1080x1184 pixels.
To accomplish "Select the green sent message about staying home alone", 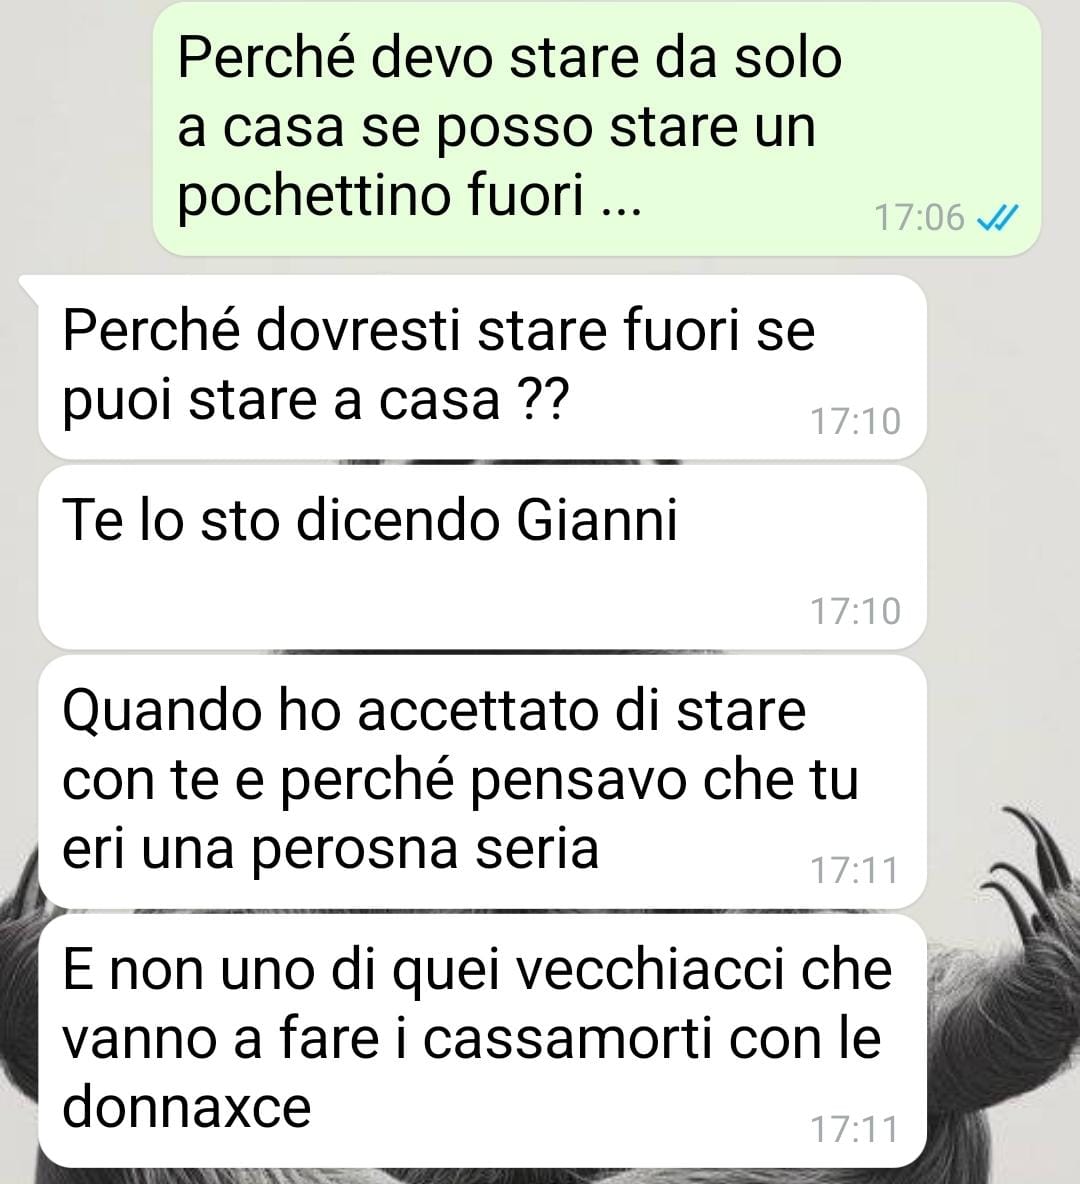I will pyautogui.click(x=597, y=128).
